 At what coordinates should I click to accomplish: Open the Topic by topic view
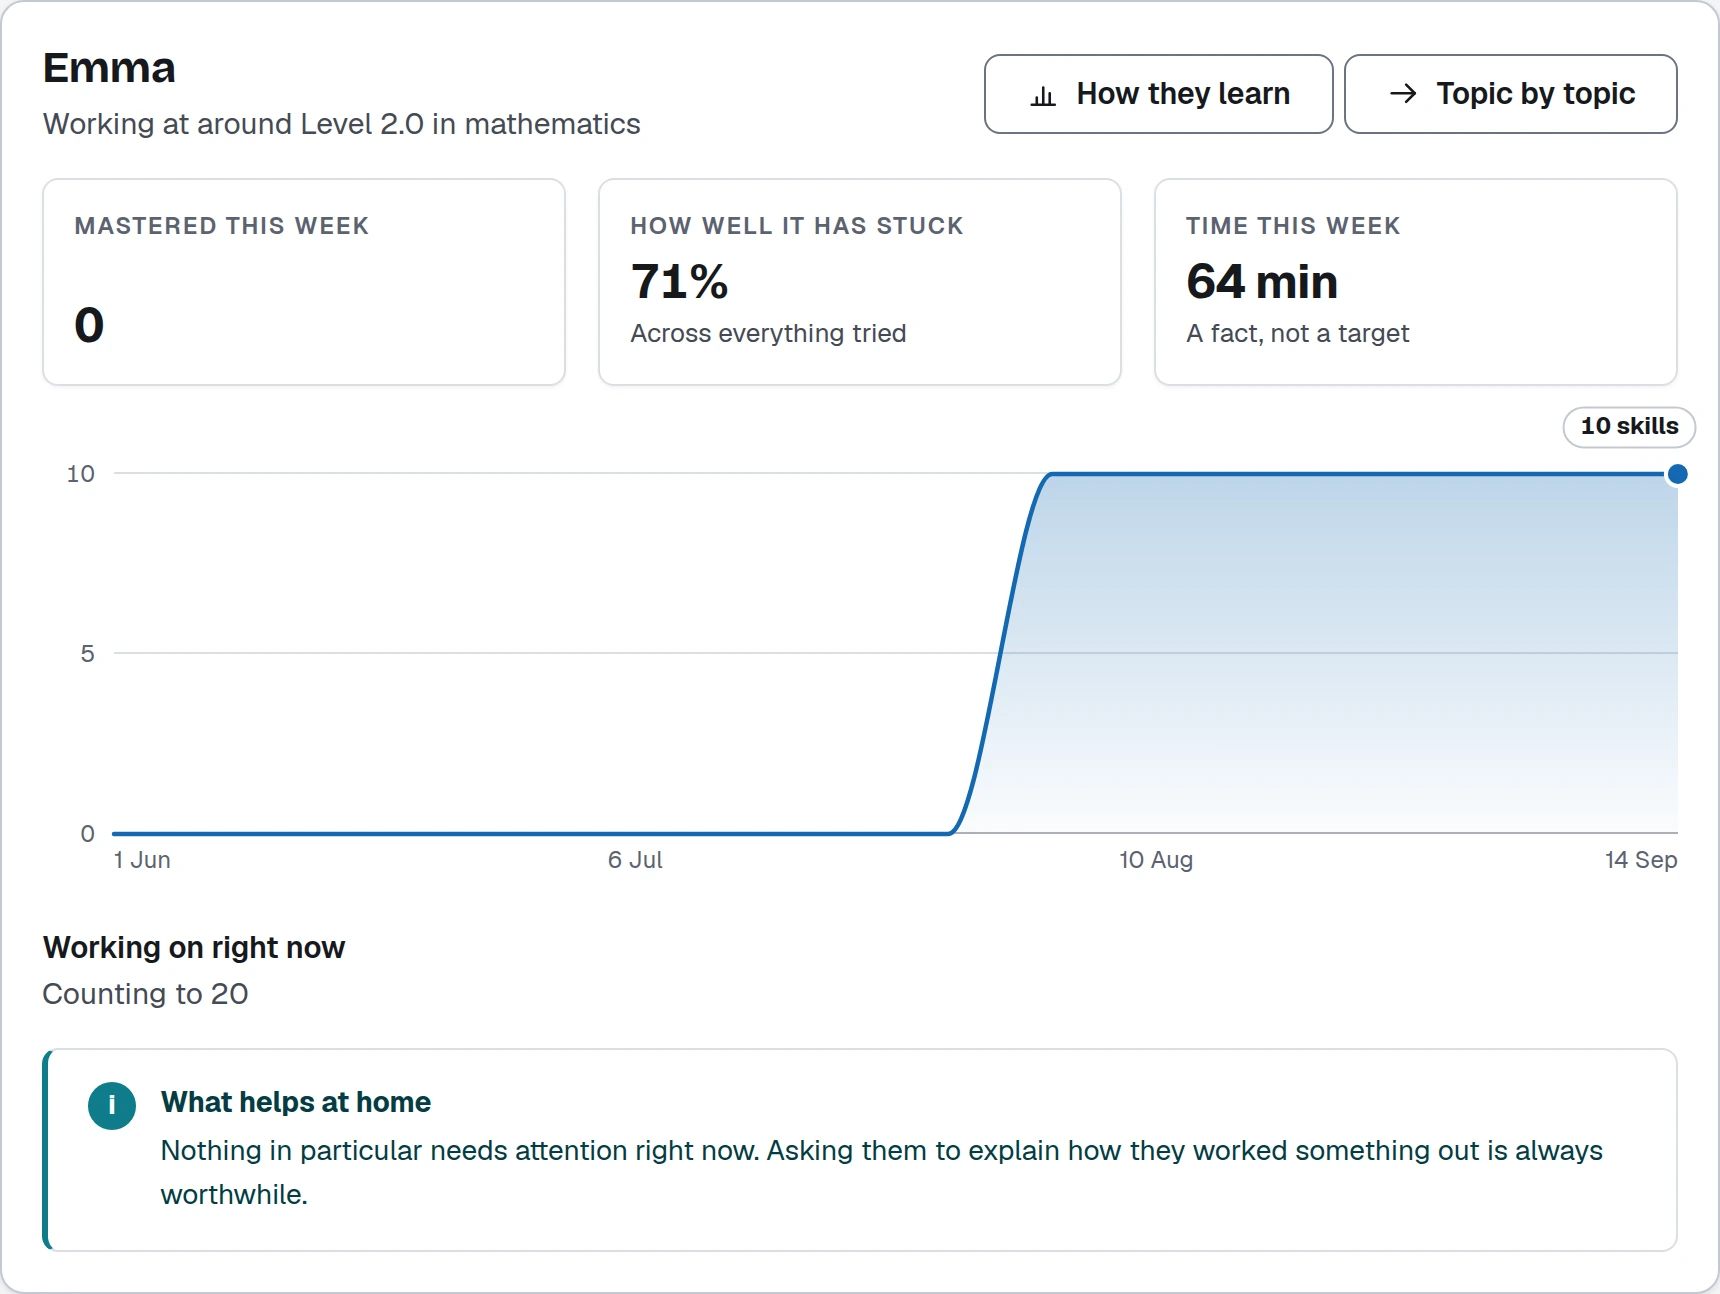[x=1510, y=94]
